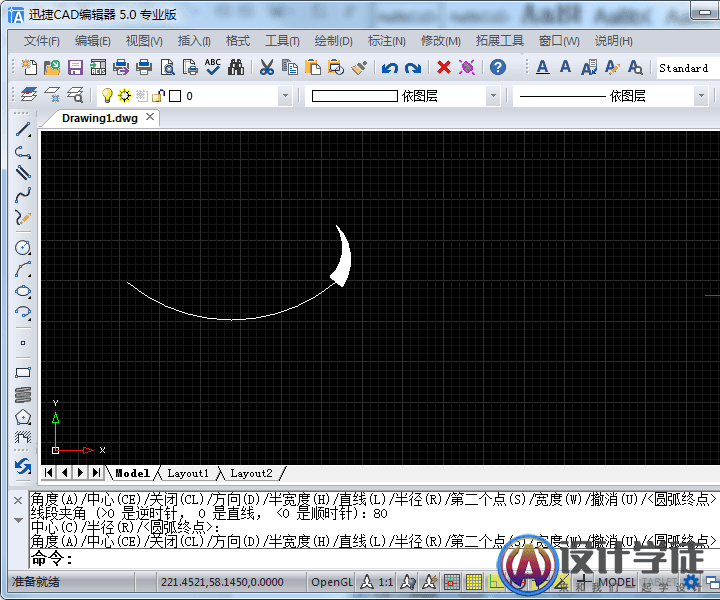Toggle the layer lock padlock
The width and height of the screenshot is (720, 600).
tap(158, 95)
